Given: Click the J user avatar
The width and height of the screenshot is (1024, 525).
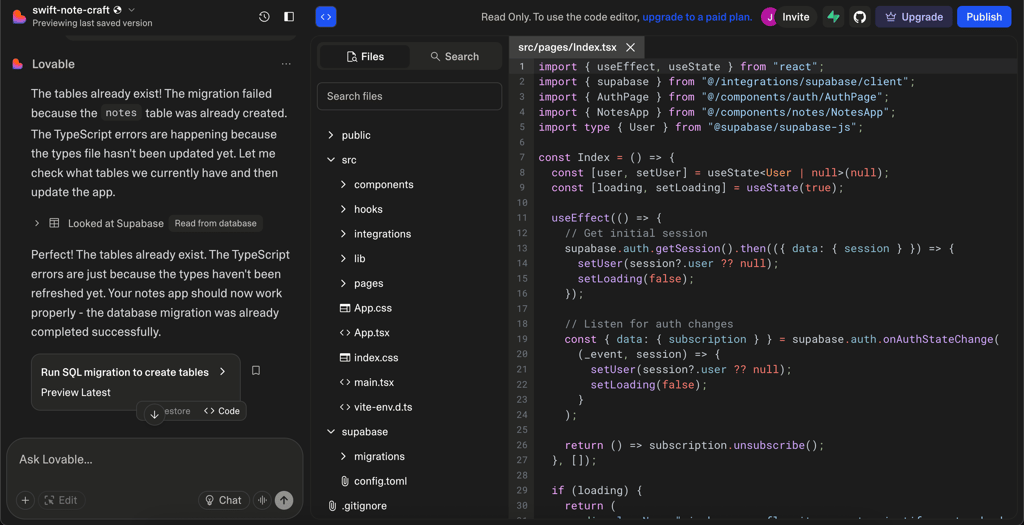Looking at the screenshot, I should pyautogui.click(x=769, y=17).
